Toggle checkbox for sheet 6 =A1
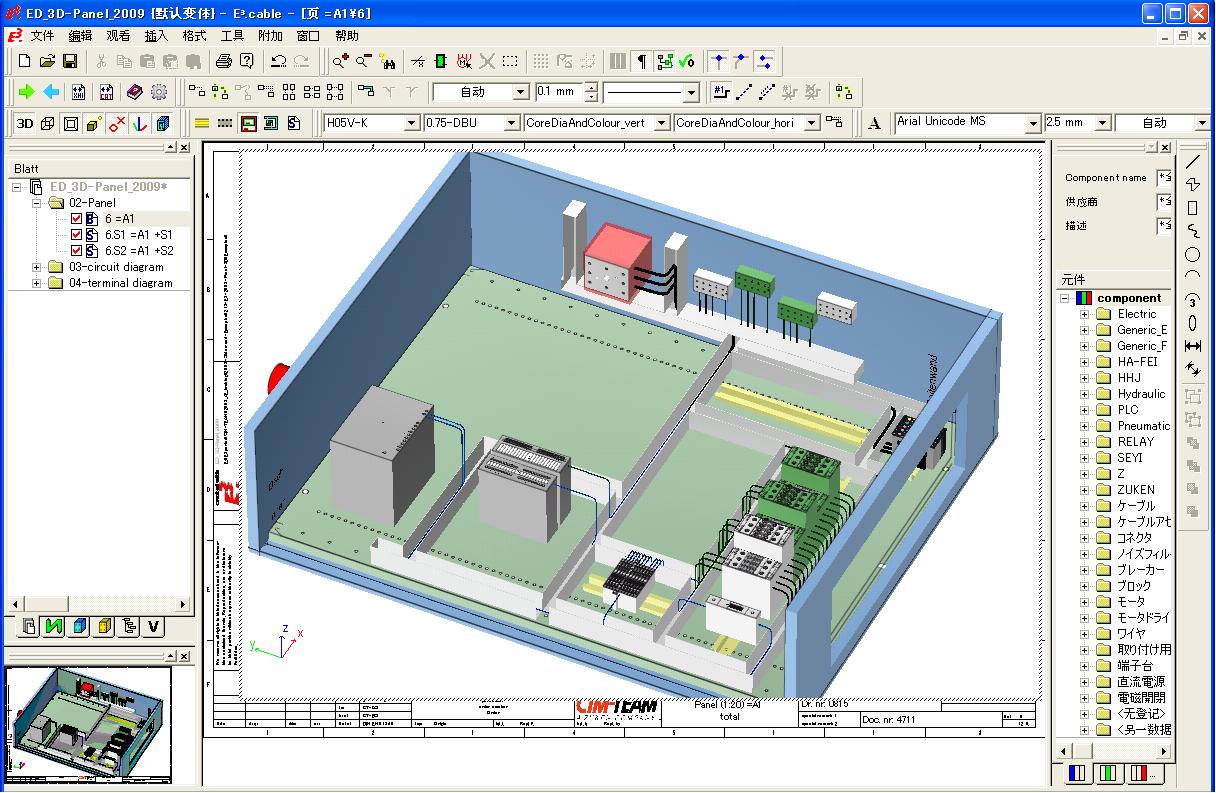Viewport: 1216px width, 793px height. 77,218
